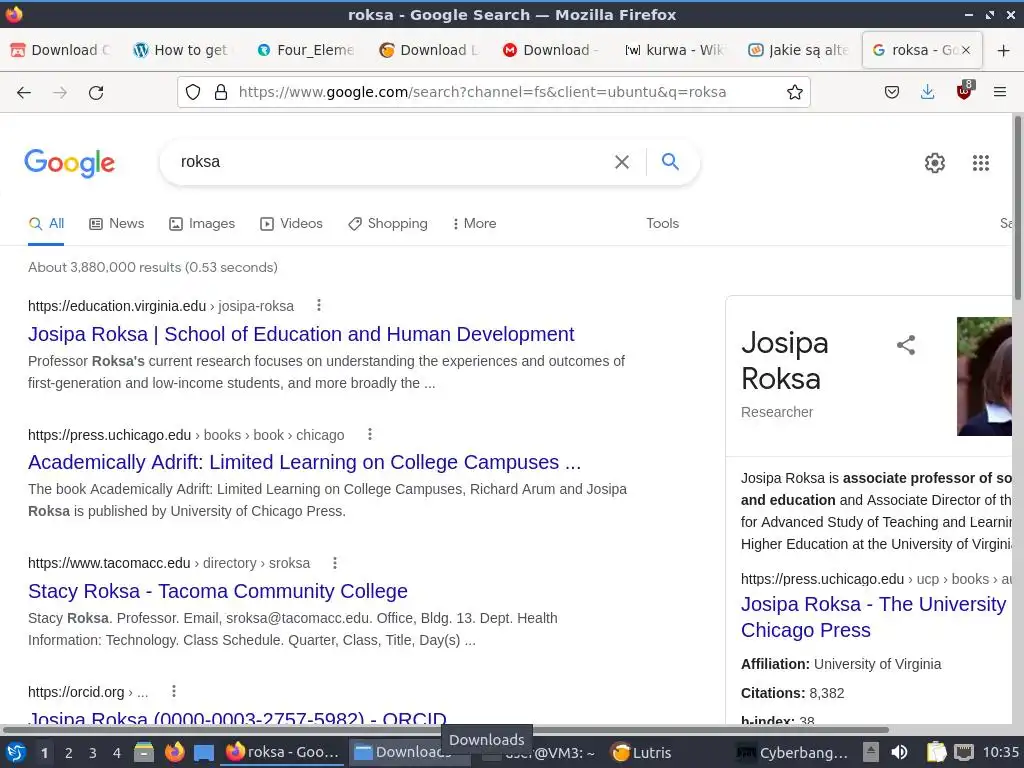
Task: Open the file cabinet launcher in taskbar
Action: 144,752
